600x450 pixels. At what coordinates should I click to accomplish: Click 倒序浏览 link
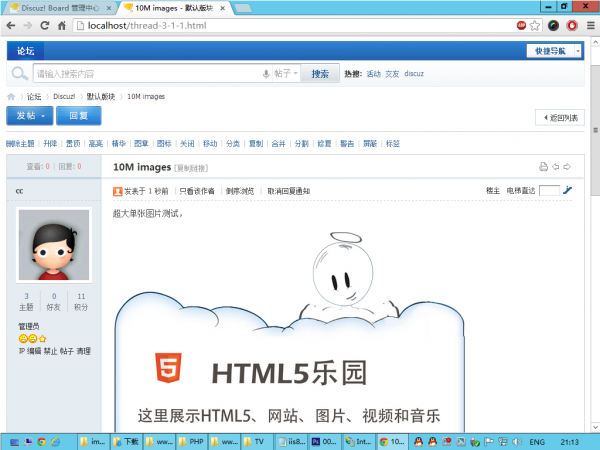pos(240,191)
